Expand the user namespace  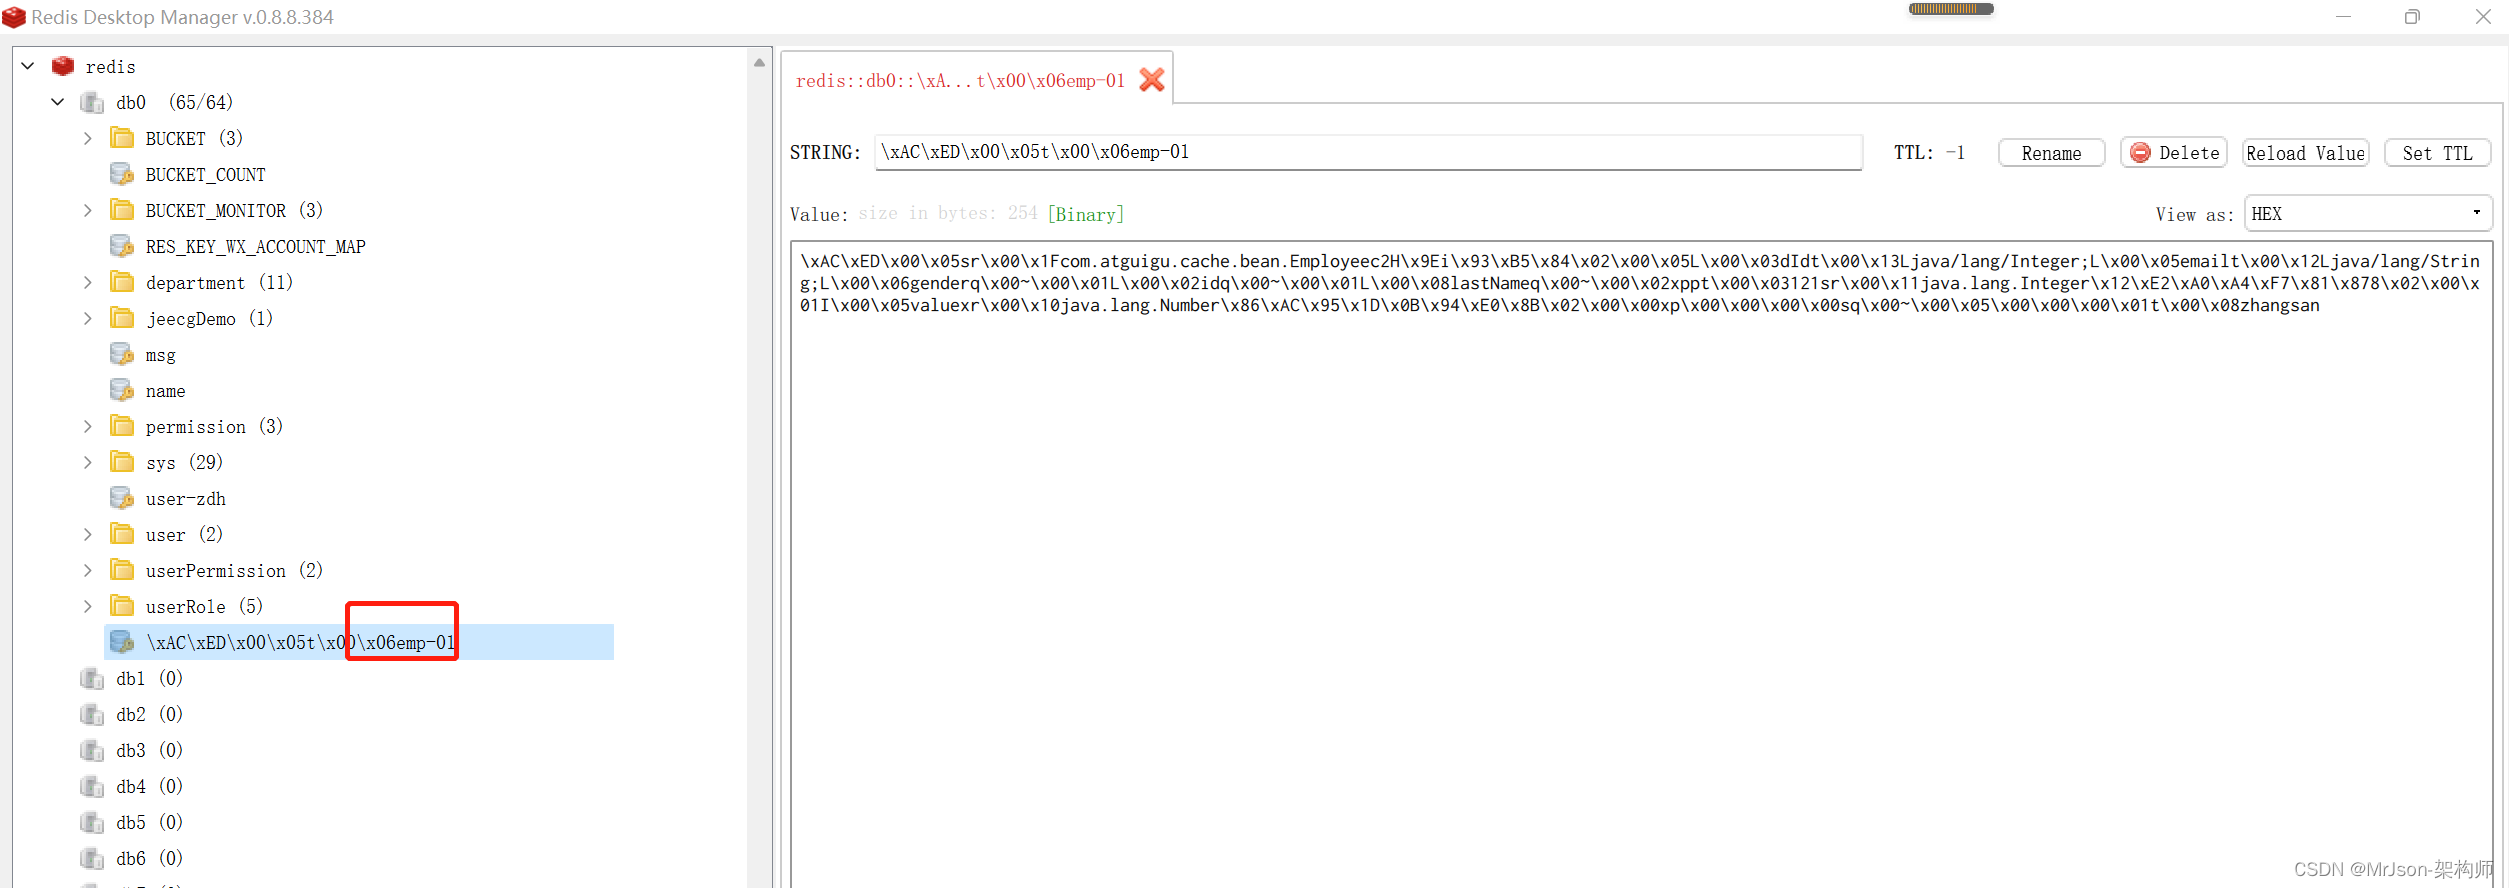[x=88, y=534]
